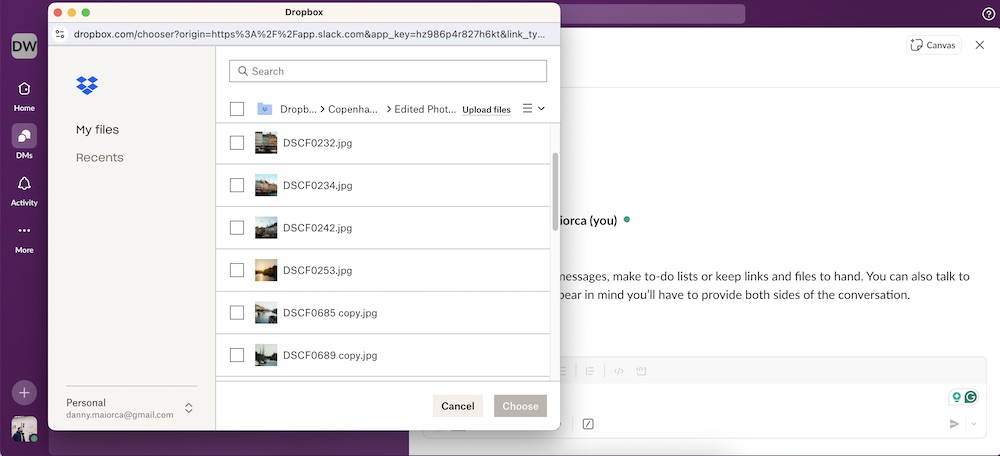Click the Cancel button
Image resolution: width=1000 pixels, height=456 pixels.
(x=457, y=406)
